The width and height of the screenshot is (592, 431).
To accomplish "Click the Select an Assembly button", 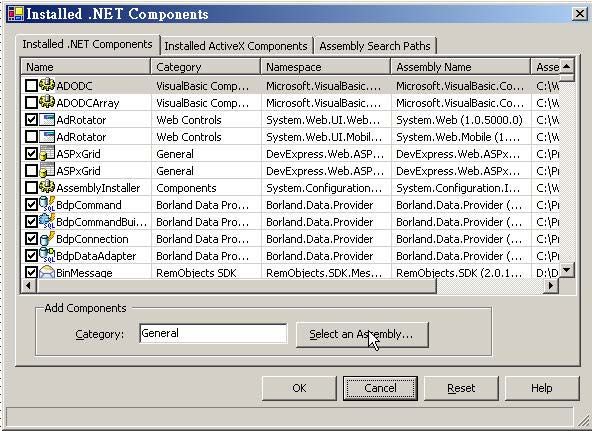I will tap(362, 334).
